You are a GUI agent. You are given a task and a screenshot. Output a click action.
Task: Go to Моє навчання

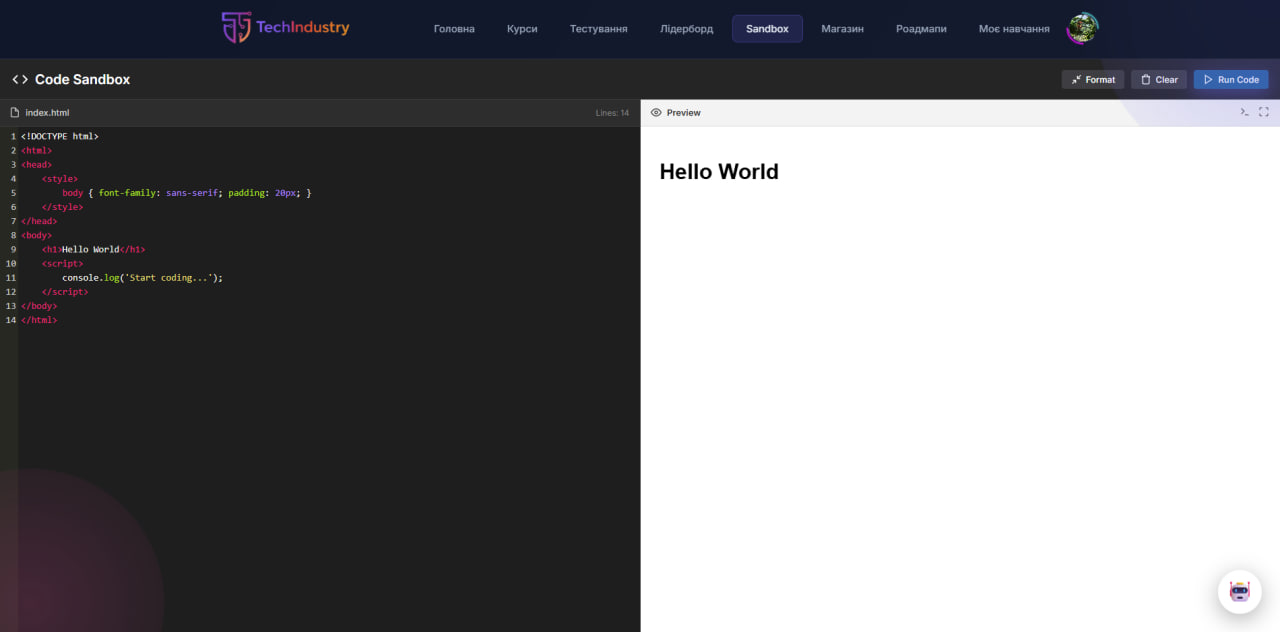[x=1013, y=29]
